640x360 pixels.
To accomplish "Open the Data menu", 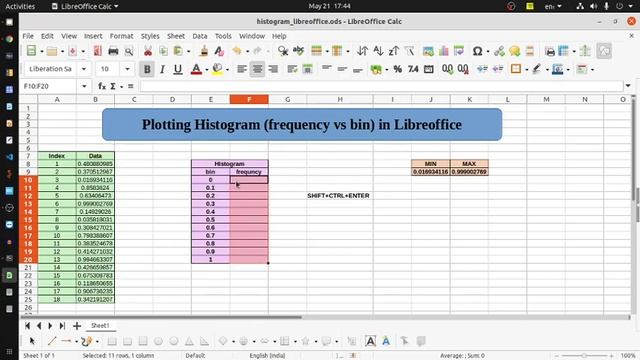I will click(200, 36).
